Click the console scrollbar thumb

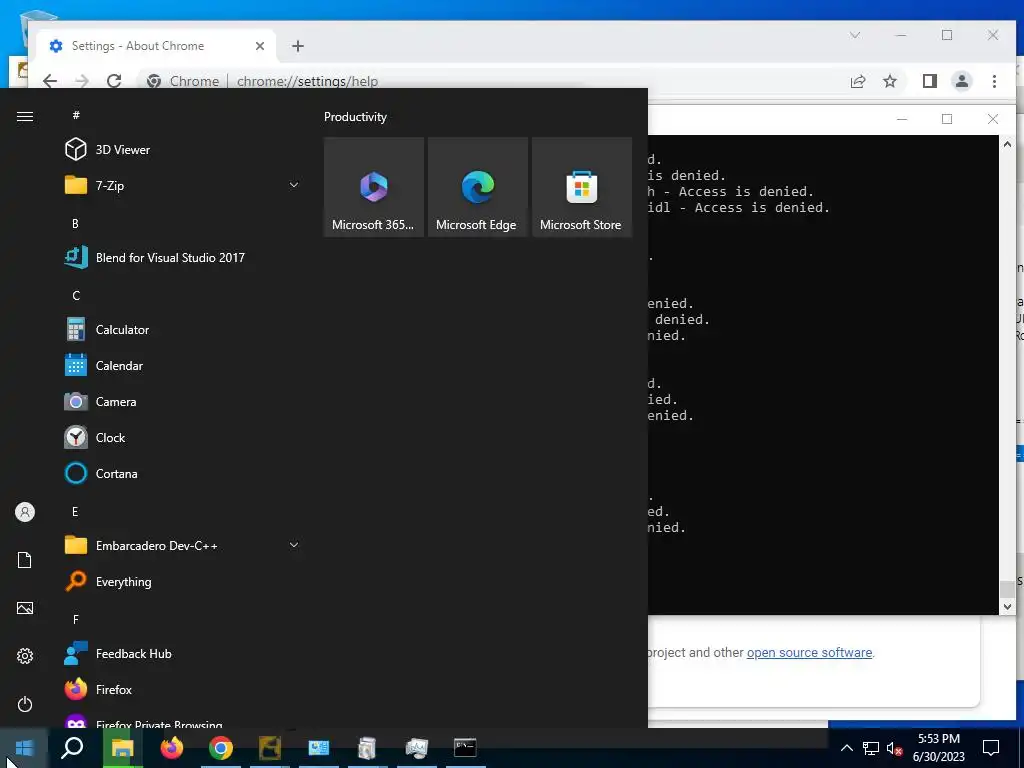(x=1007, y=588)
